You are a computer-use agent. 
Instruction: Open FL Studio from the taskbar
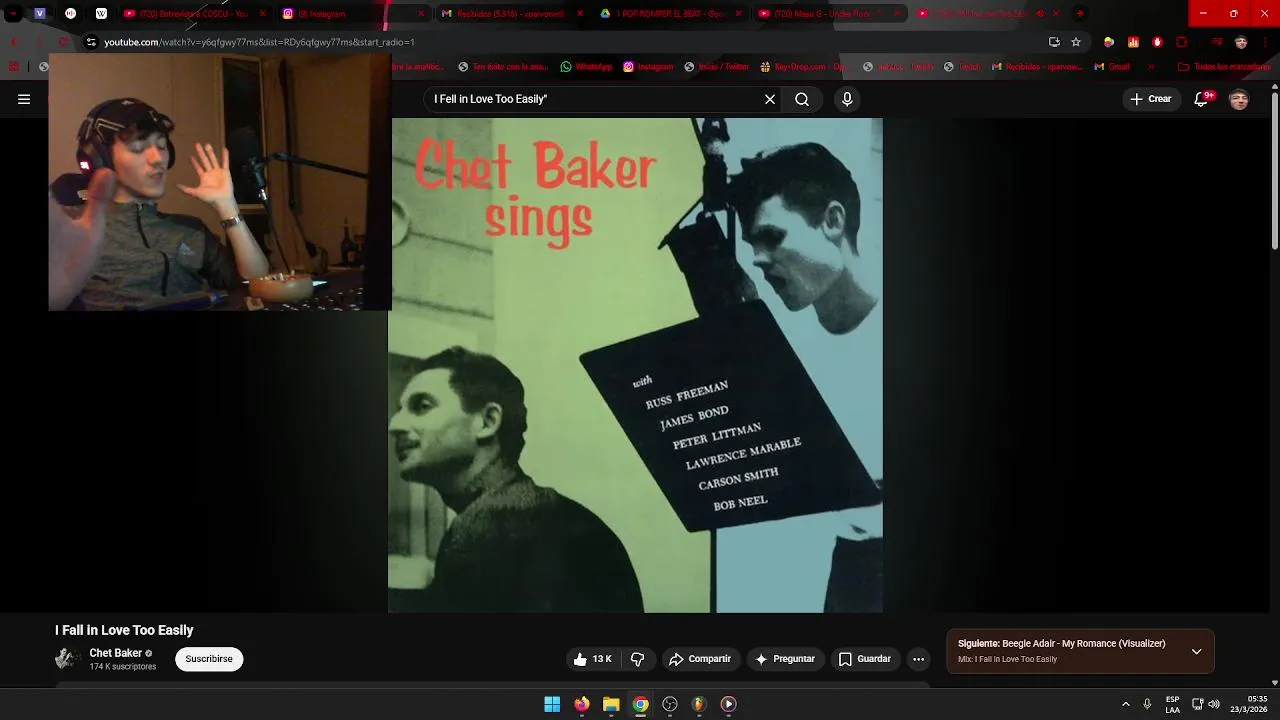[699, 704]
